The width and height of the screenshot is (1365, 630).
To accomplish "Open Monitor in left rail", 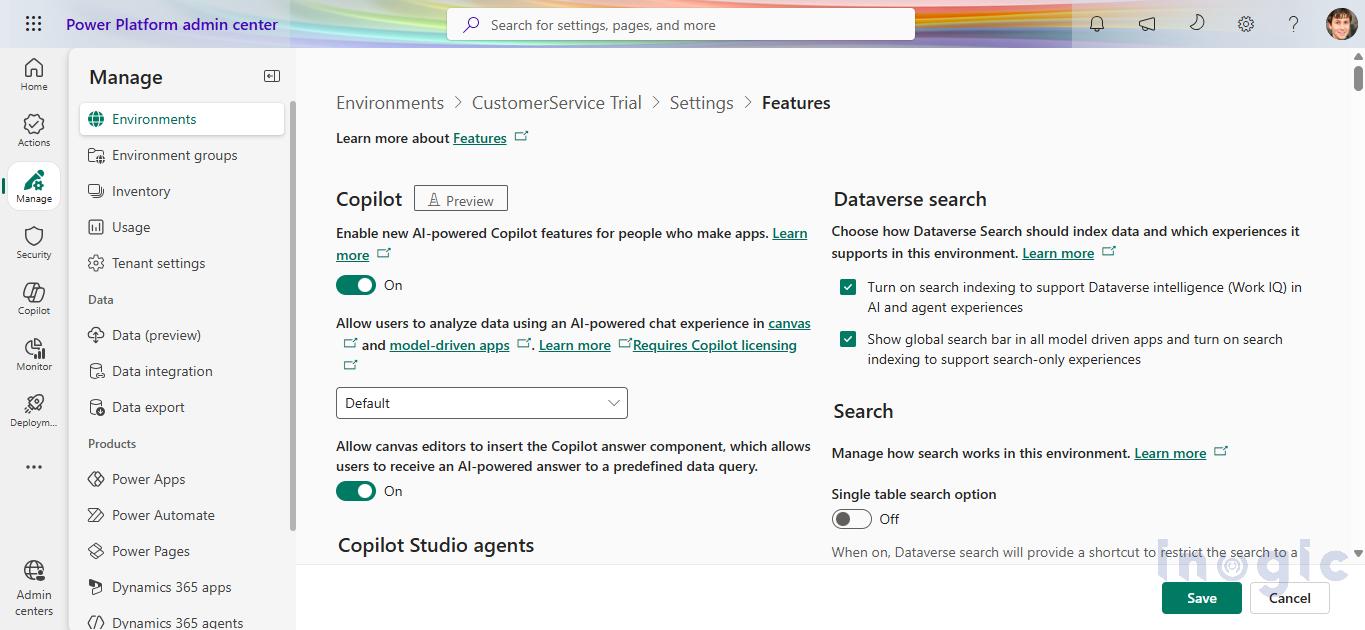I will 34,354.
